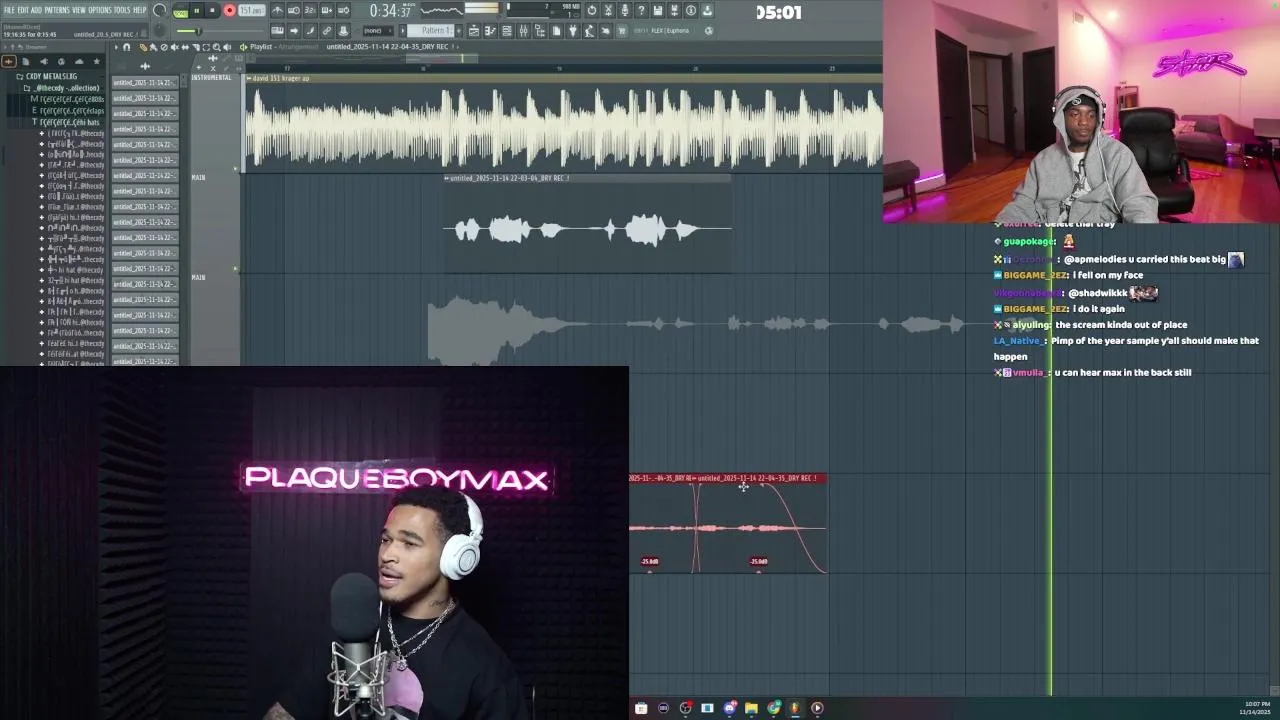Click the media player icon in taskbar
Image resolution: width=1280 pixels, height=720 pixels.
coord(817,707)
